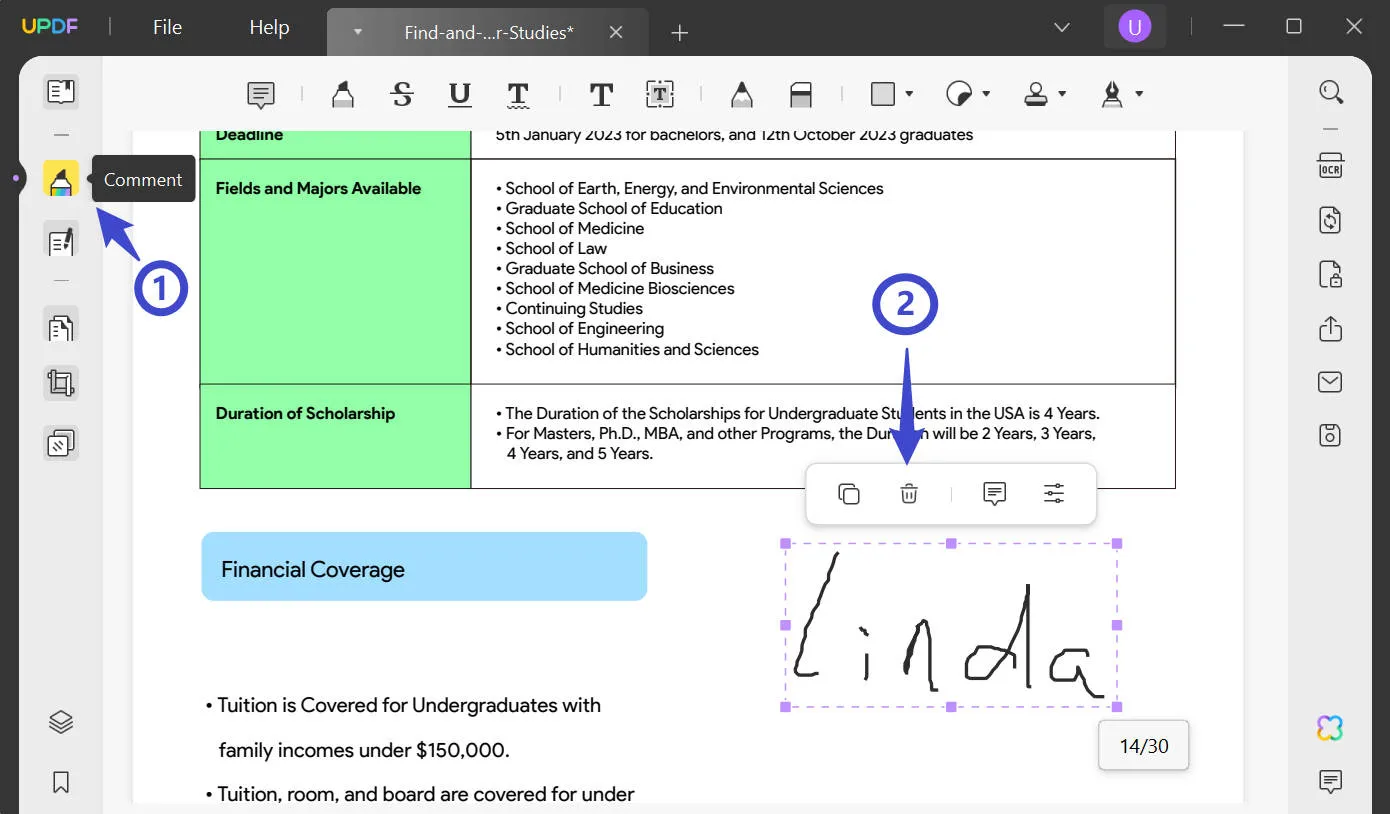This screenshot has width=1390, height=814.
Task: Open the OCR tool in the right sidebar
Action: [1330, 167]
